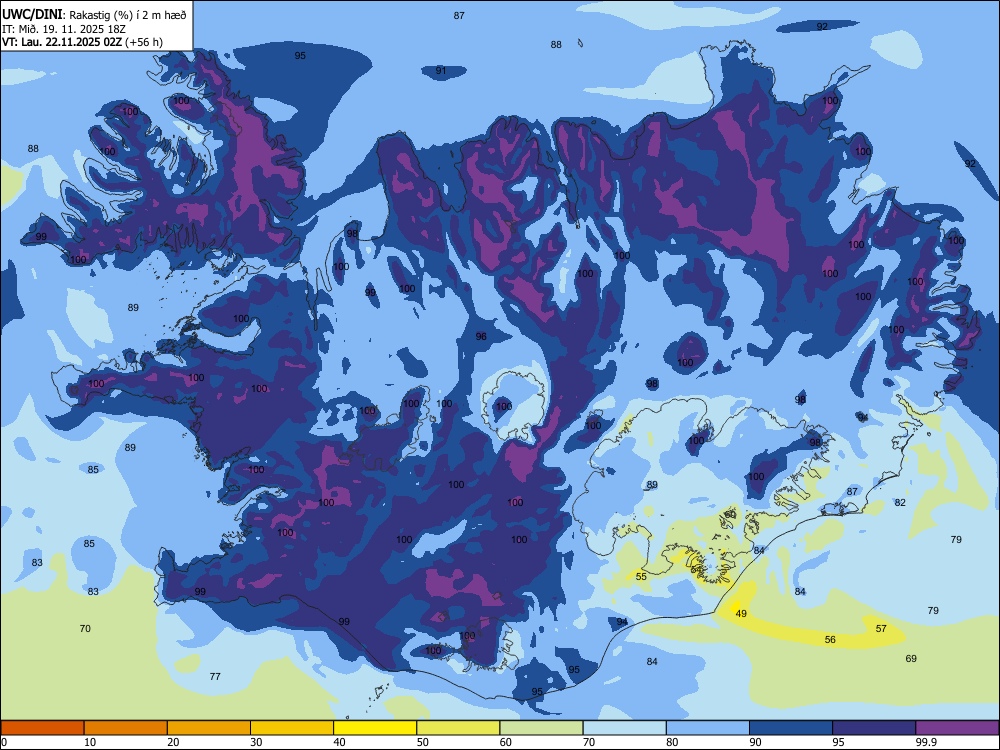
Task: Click the 57 humidity value on the map
Action: click(x=881, y=628)
